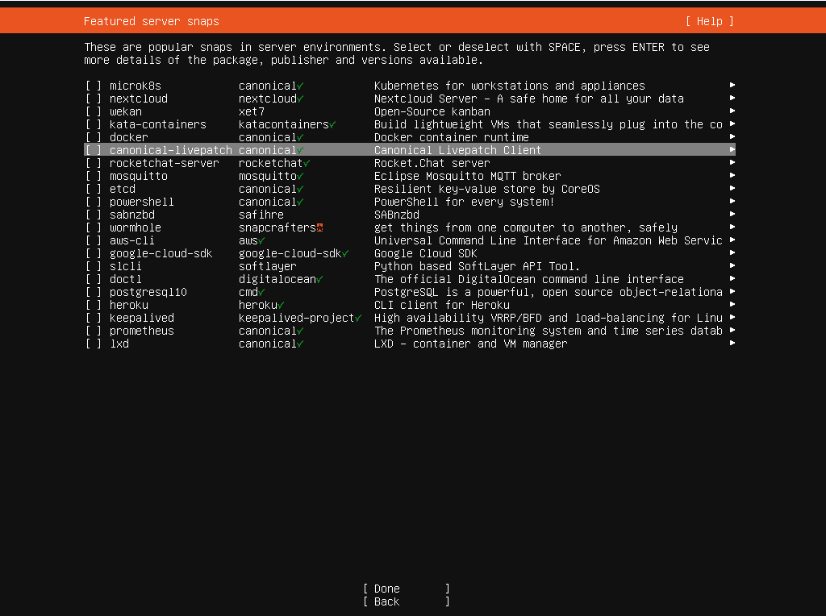Select the nextcloud snap checkbox

(93, 99)
